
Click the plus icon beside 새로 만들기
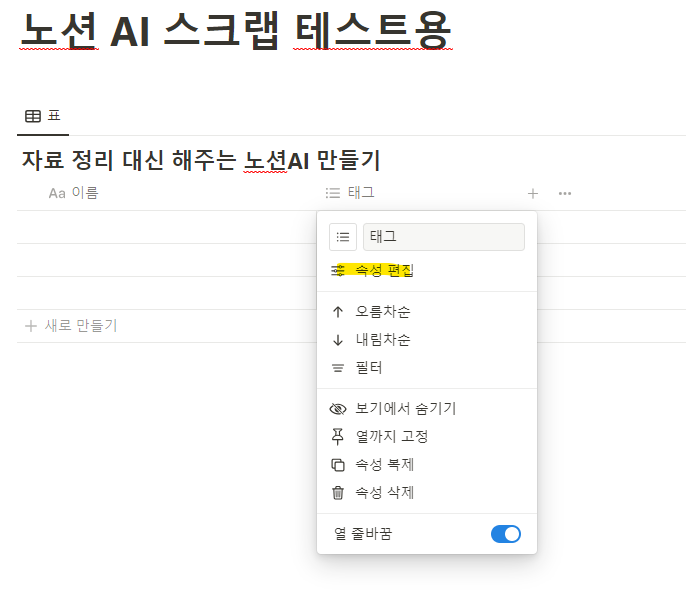pos(31,326)
